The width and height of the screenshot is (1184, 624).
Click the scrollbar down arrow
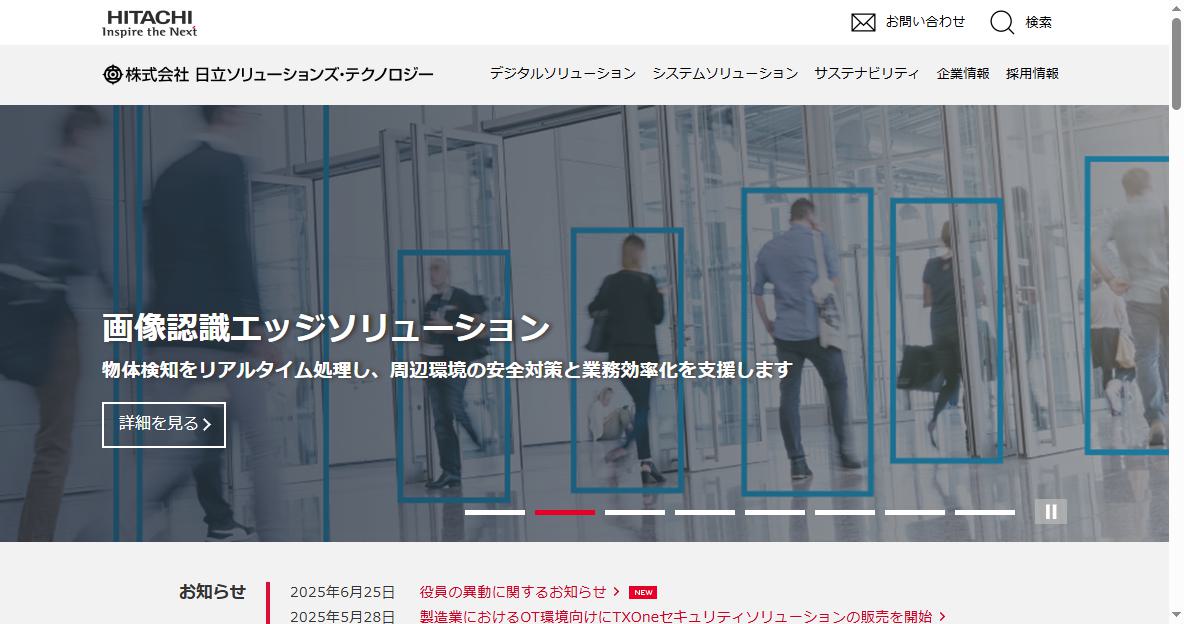pyautogui.click(x=1176, y=616)
